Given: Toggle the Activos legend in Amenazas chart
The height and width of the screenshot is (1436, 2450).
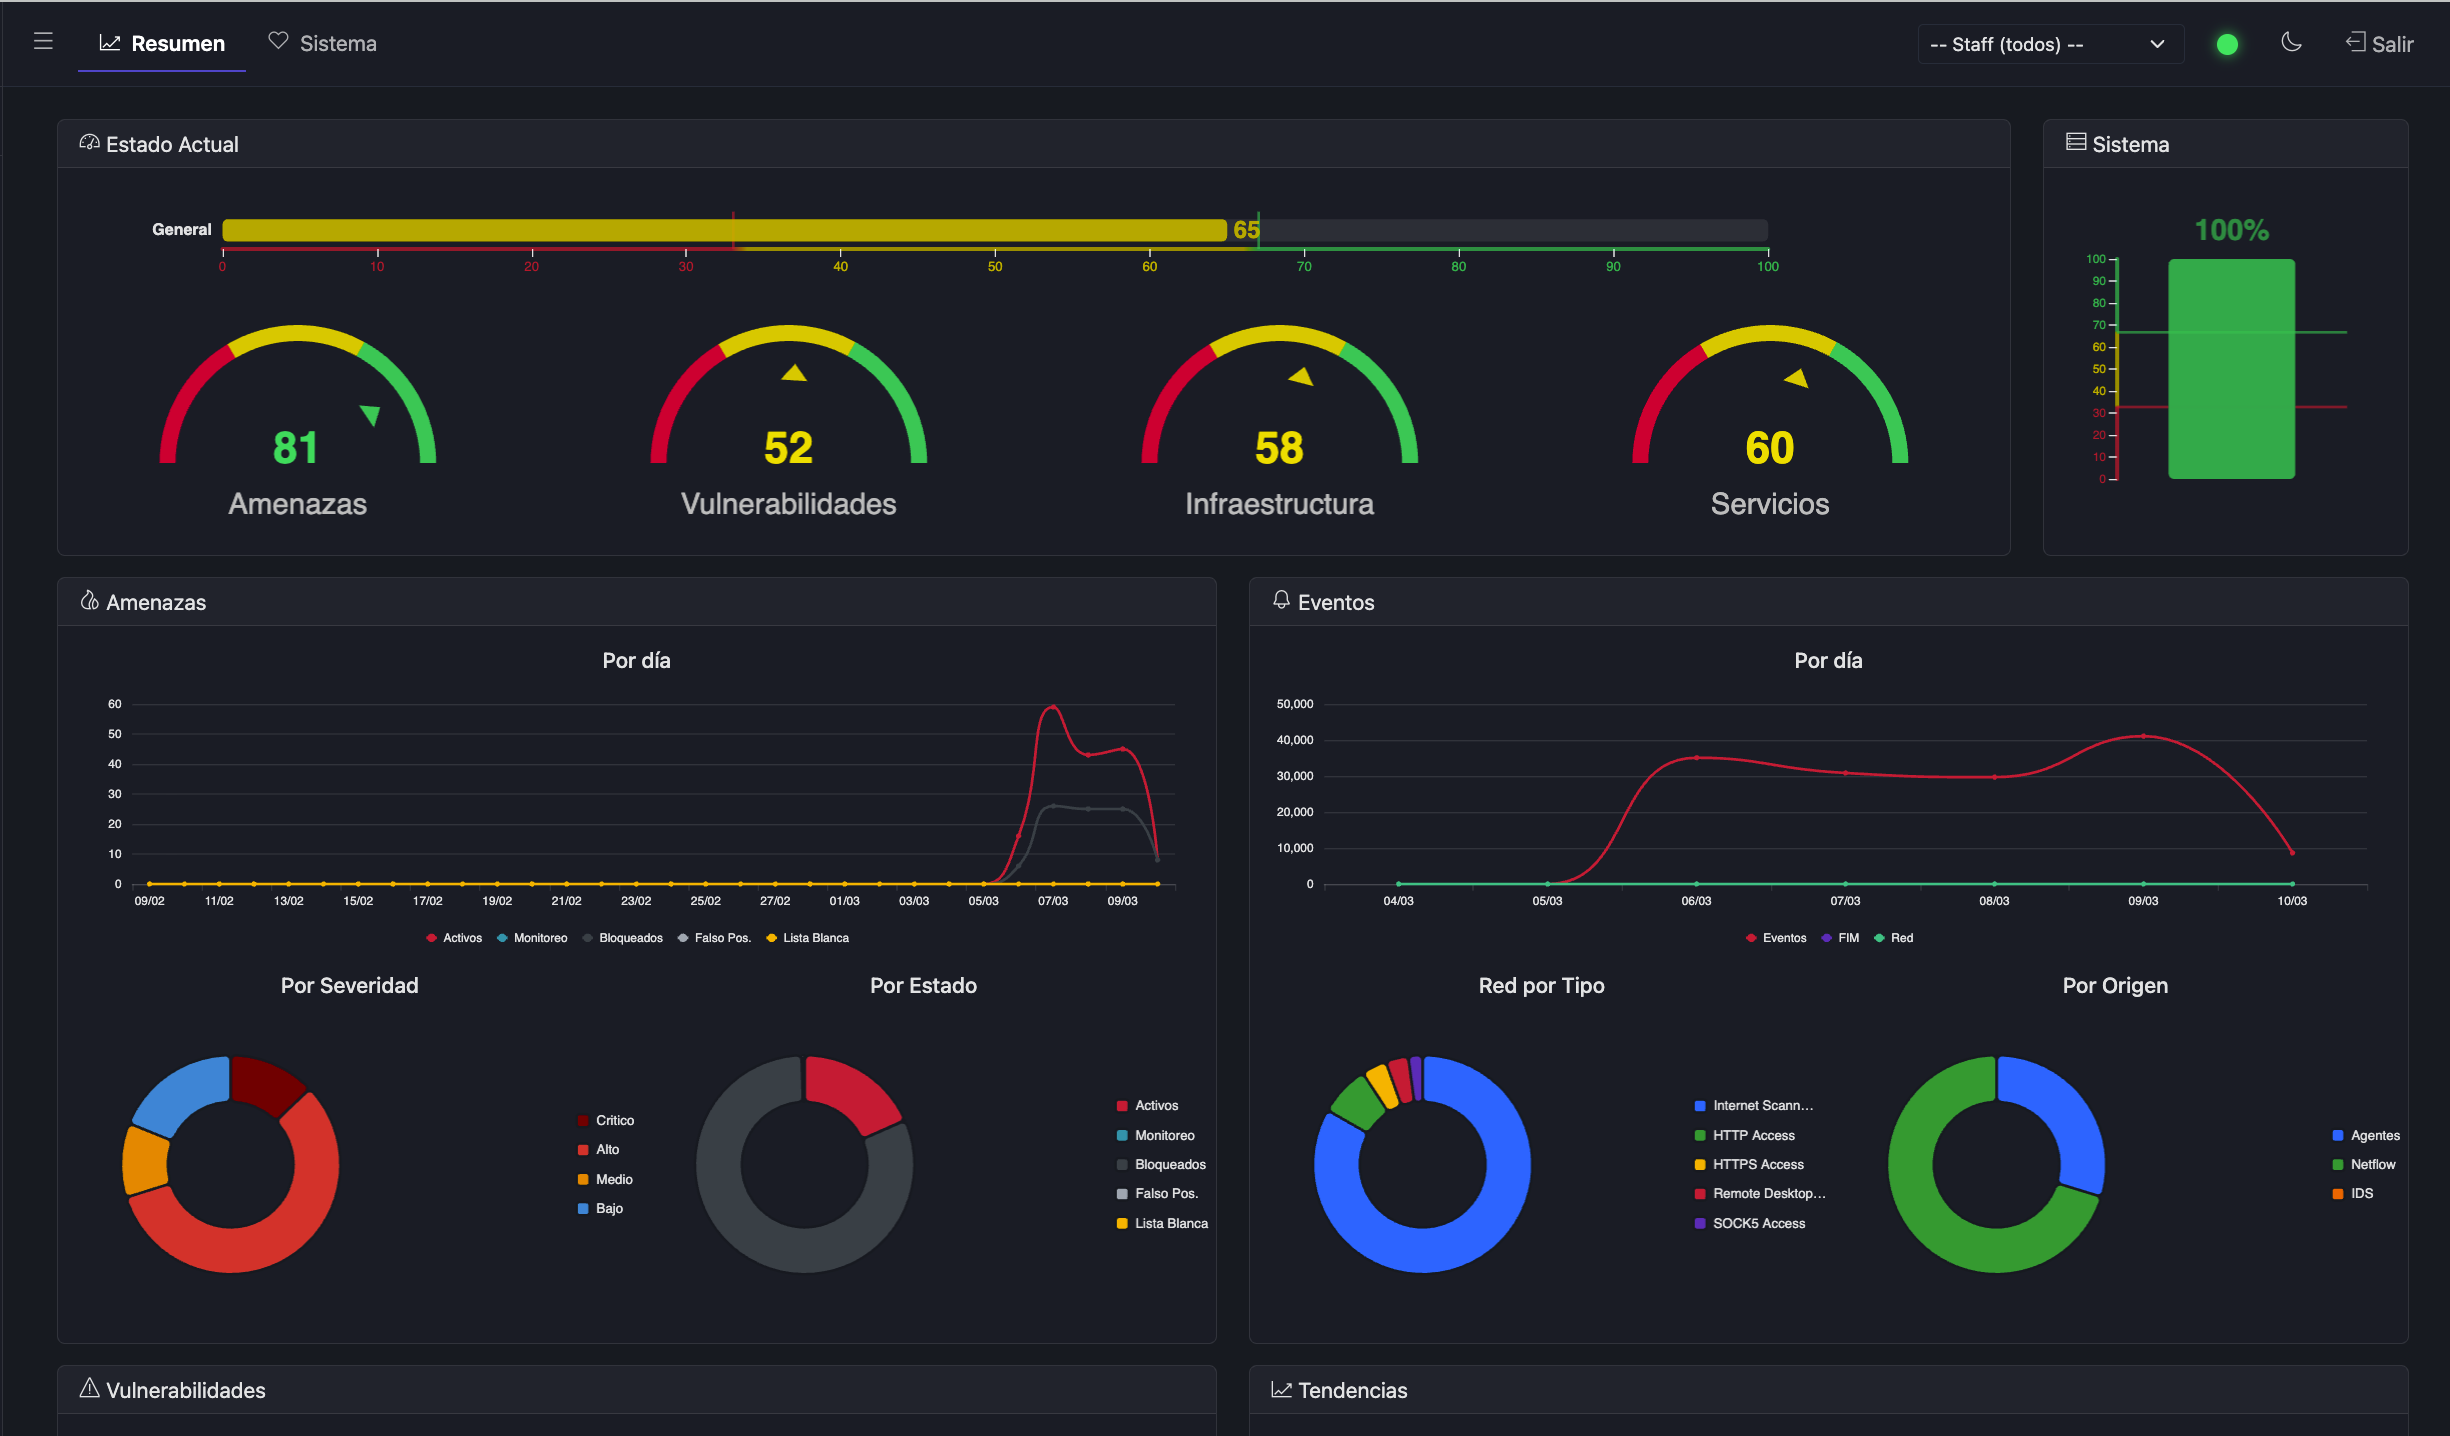Looking at the screenshot, I should click(453, 938).
